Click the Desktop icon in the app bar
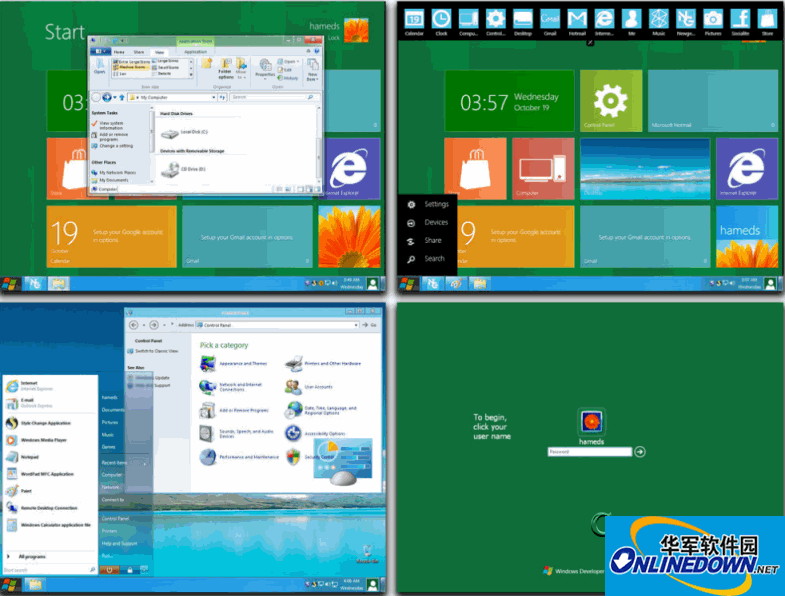Viewport: 785px width, 596px height. coord(523,20)
